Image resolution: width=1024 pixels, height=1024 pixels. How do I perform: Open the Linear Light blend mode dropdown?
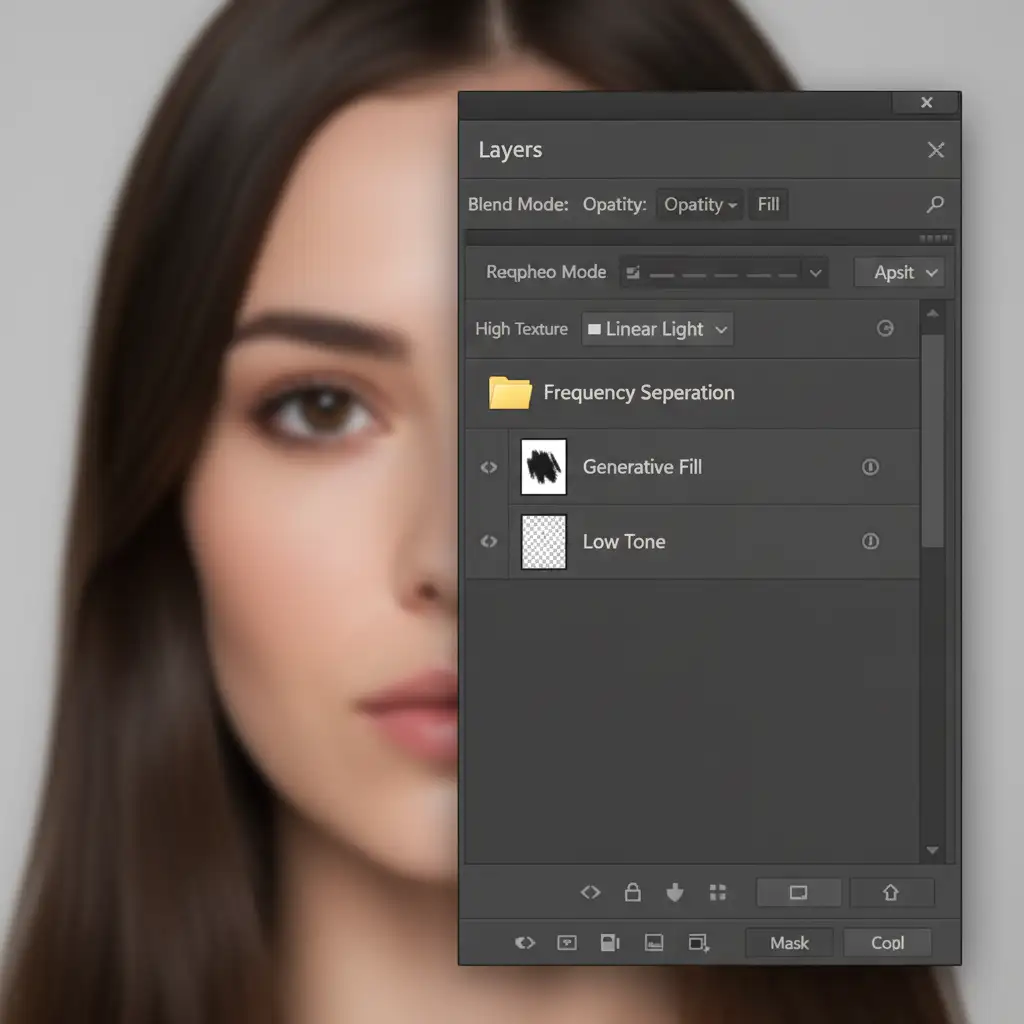(x=657, y=329)
